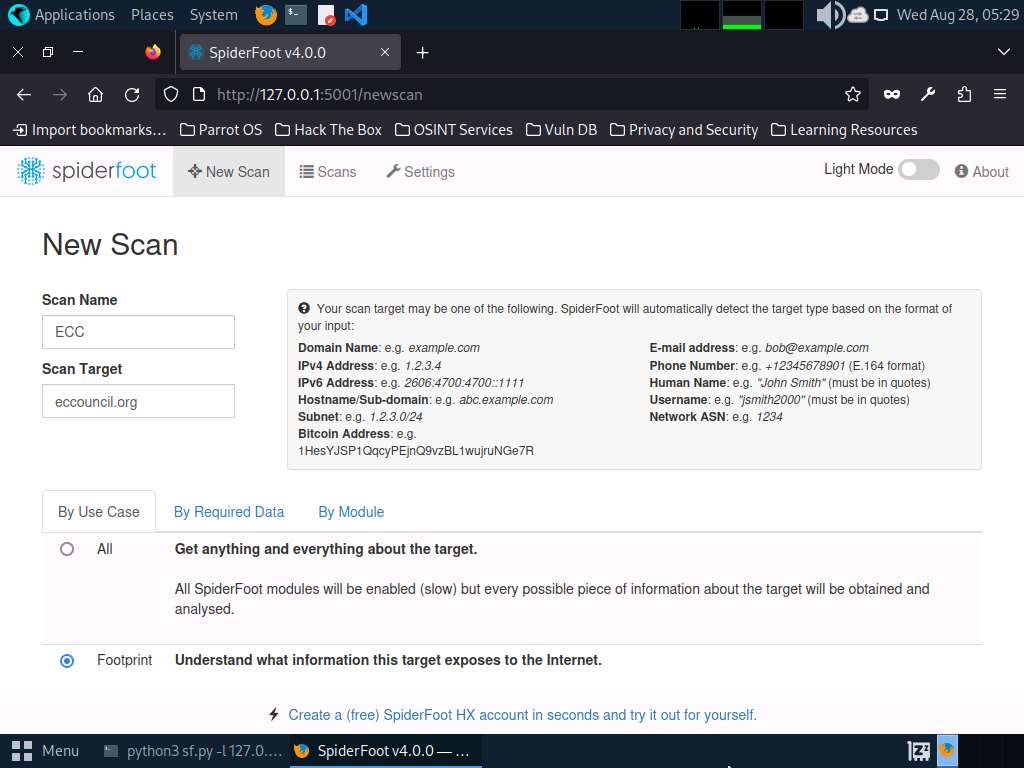Image resolution: width=1024 pixels, height=768 pixels.
Task: Bookmark this page with the star icon
Action: pyautogui.click(x=852, y=95)
